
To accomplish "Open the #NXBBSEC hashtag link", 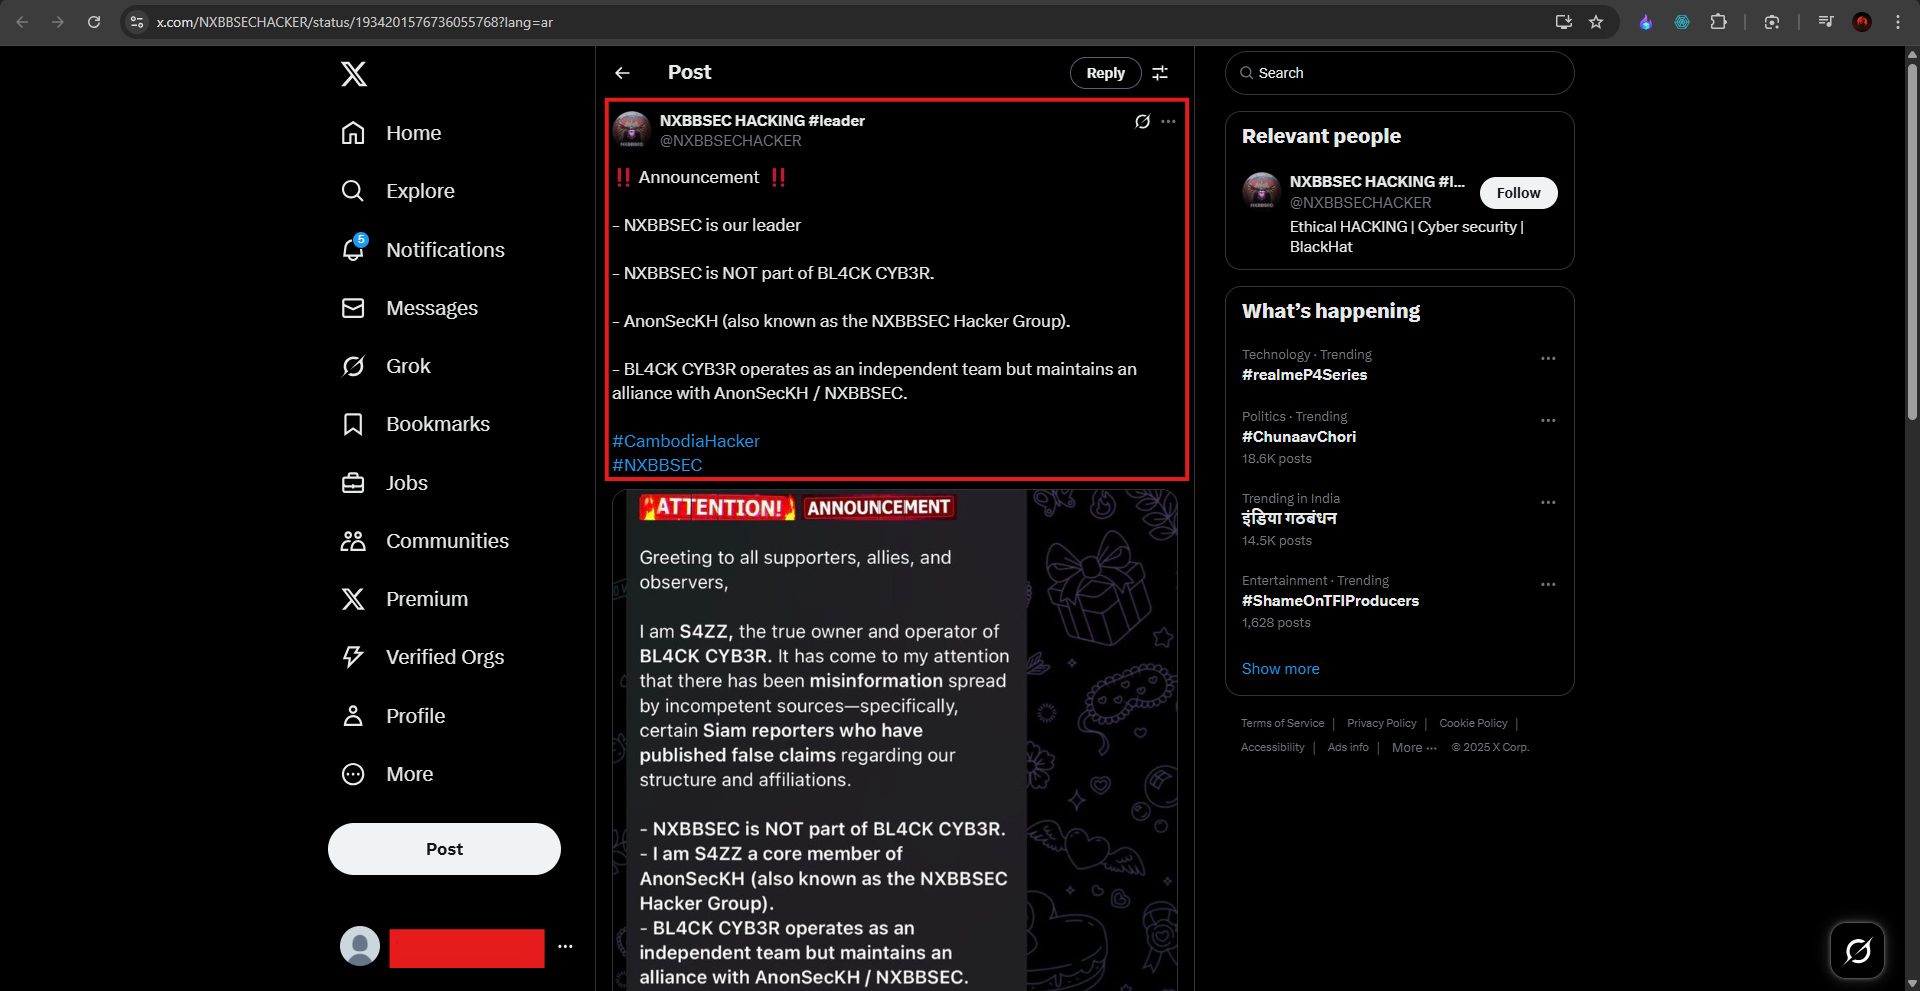I will (x=657, y=465).
